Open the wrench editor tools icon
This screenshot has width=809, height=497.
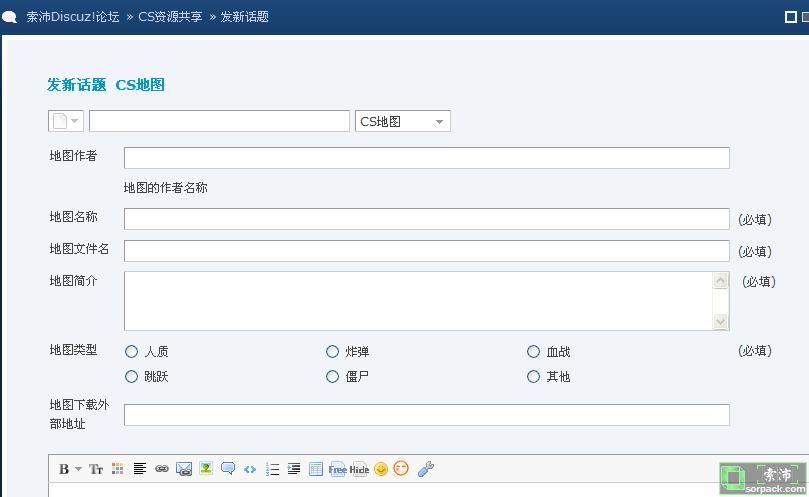(x=426, y=469)
